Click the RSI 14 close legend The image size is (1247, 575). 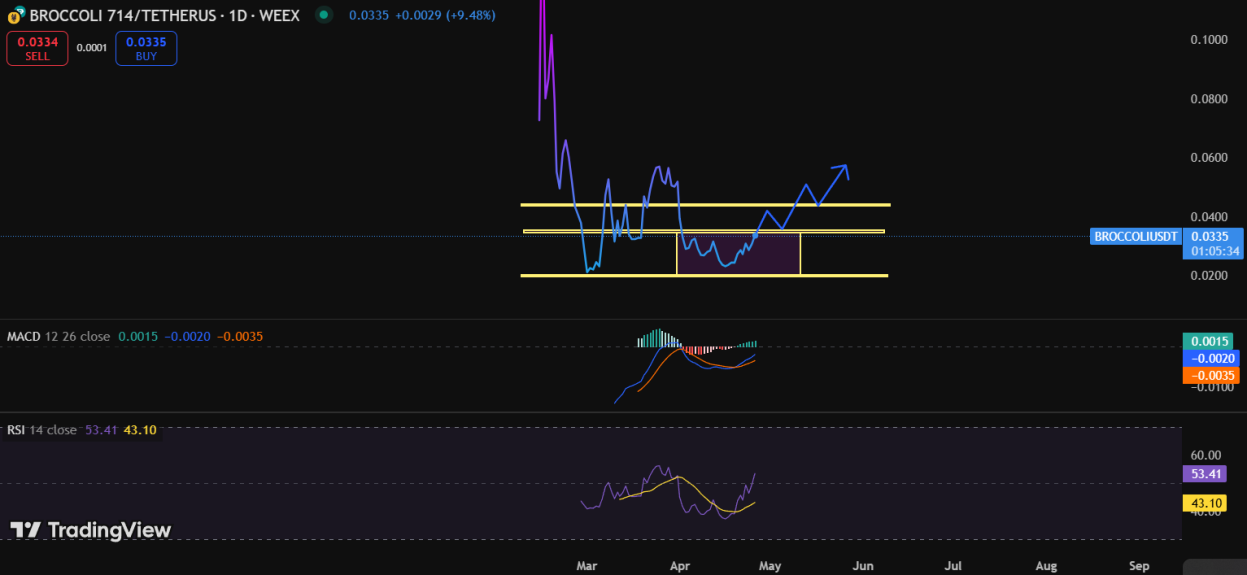pyautogui.click(x=42, y=430)
